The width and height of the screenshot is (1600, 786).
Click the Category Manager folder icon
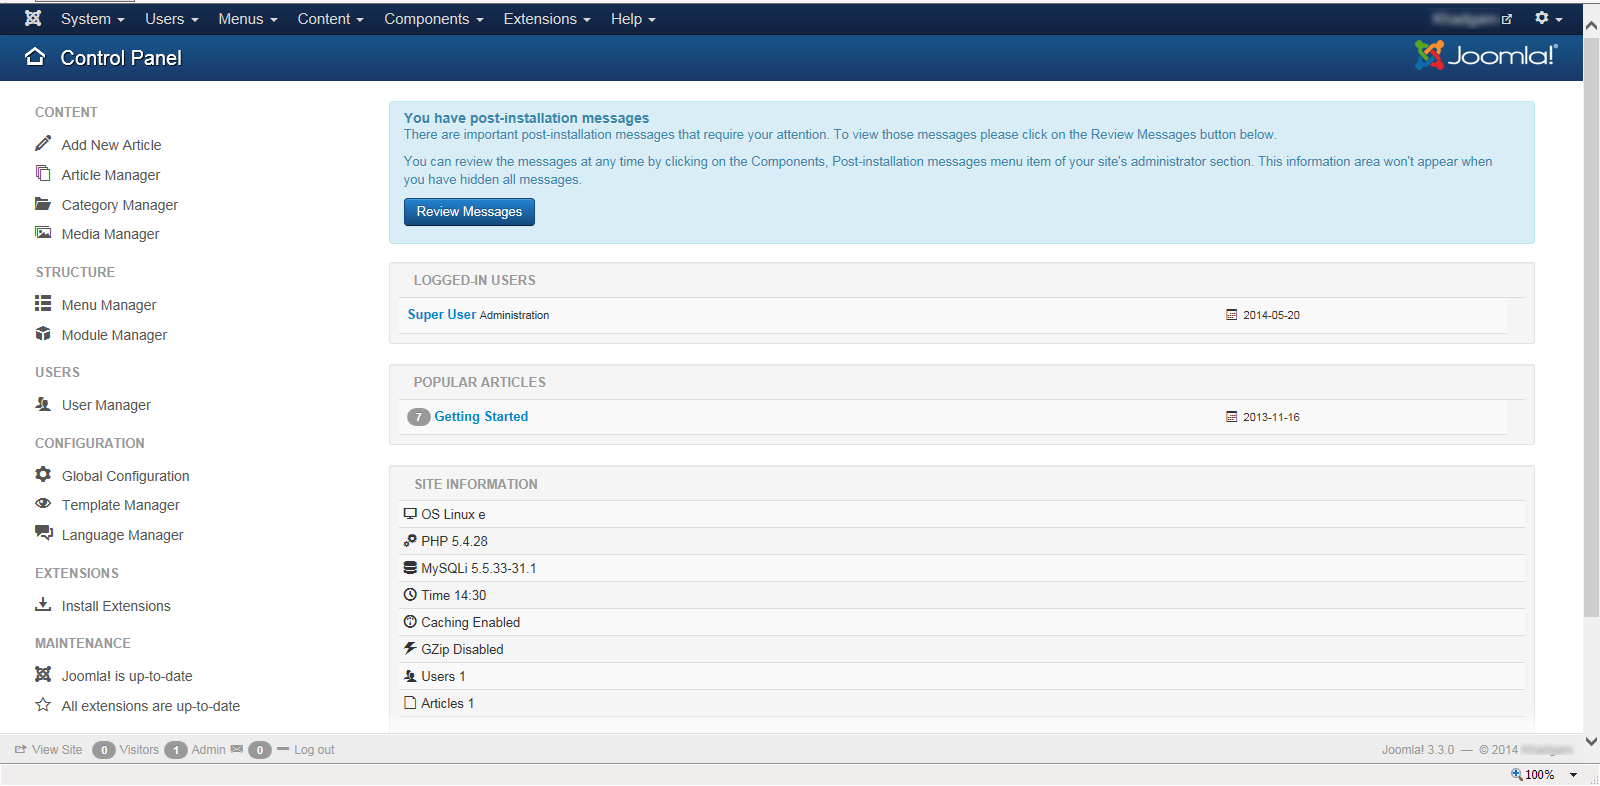(43, 203)
